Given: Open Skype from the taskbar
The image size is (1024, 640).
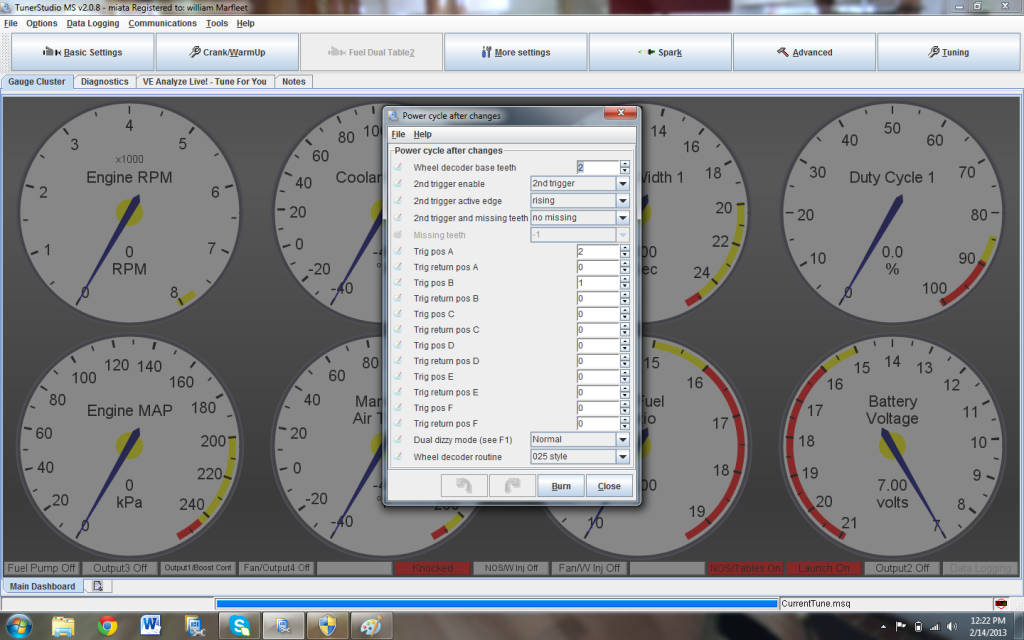Looking at the screenshot, I should click(x=239, y=626).
